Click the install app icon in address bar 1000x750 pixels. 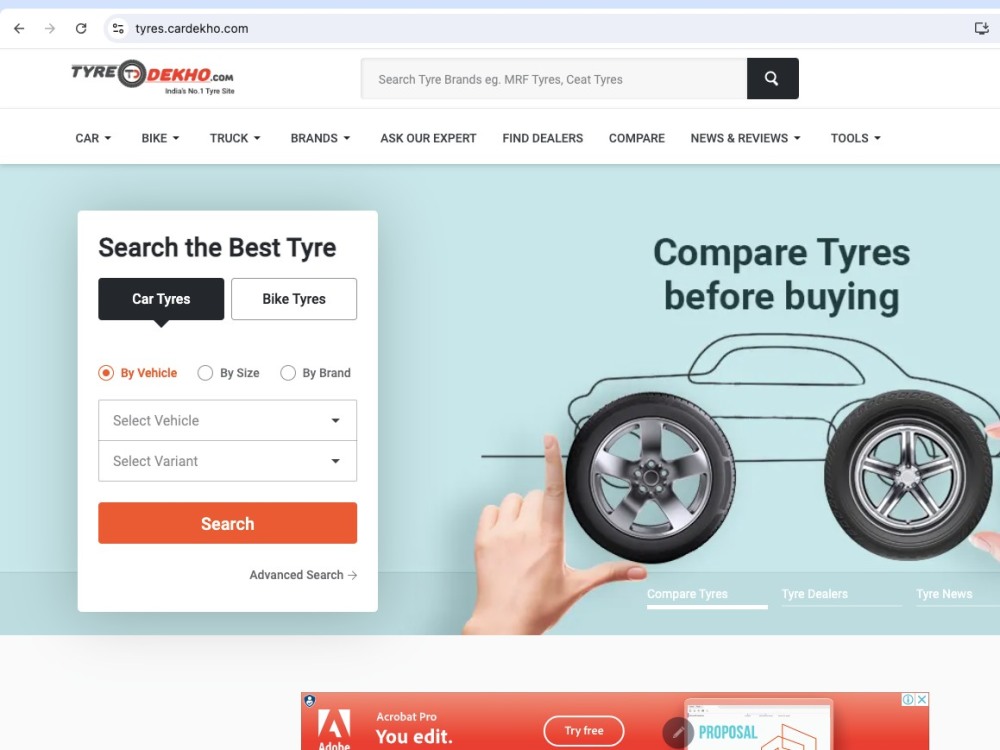981,28
